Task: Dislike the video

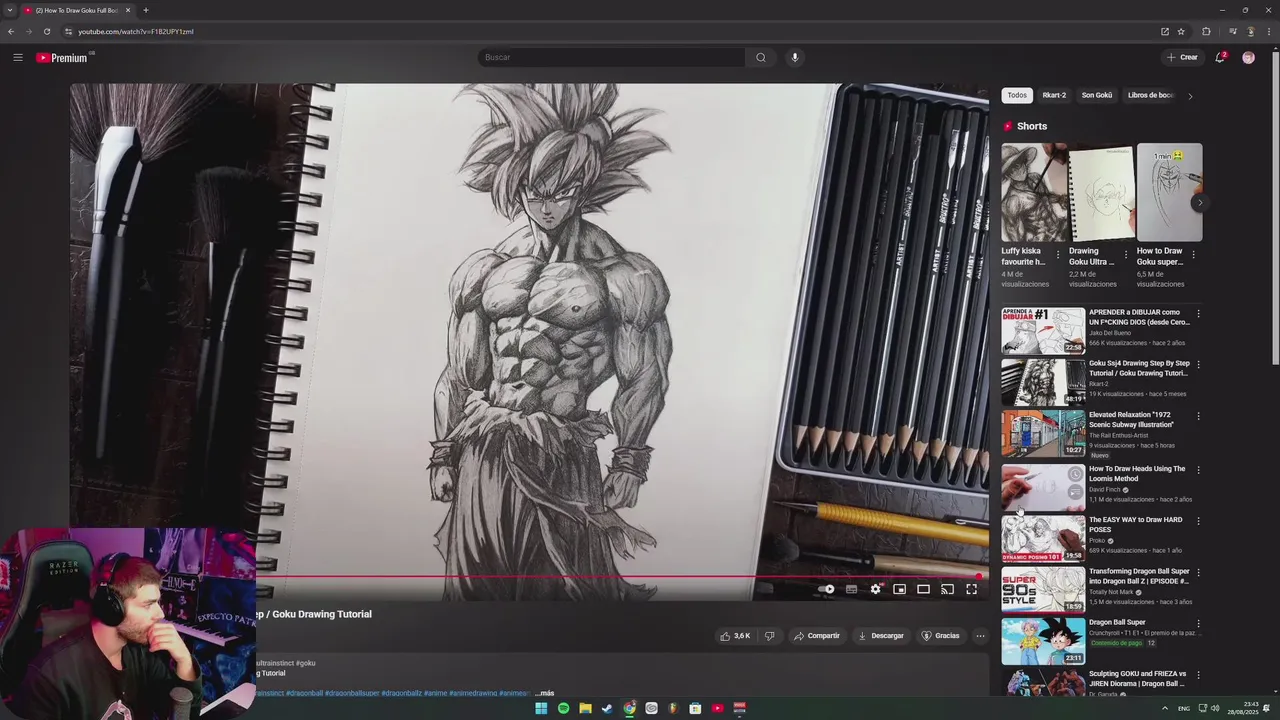Action: pyautogui.click(x=769, y=636)
